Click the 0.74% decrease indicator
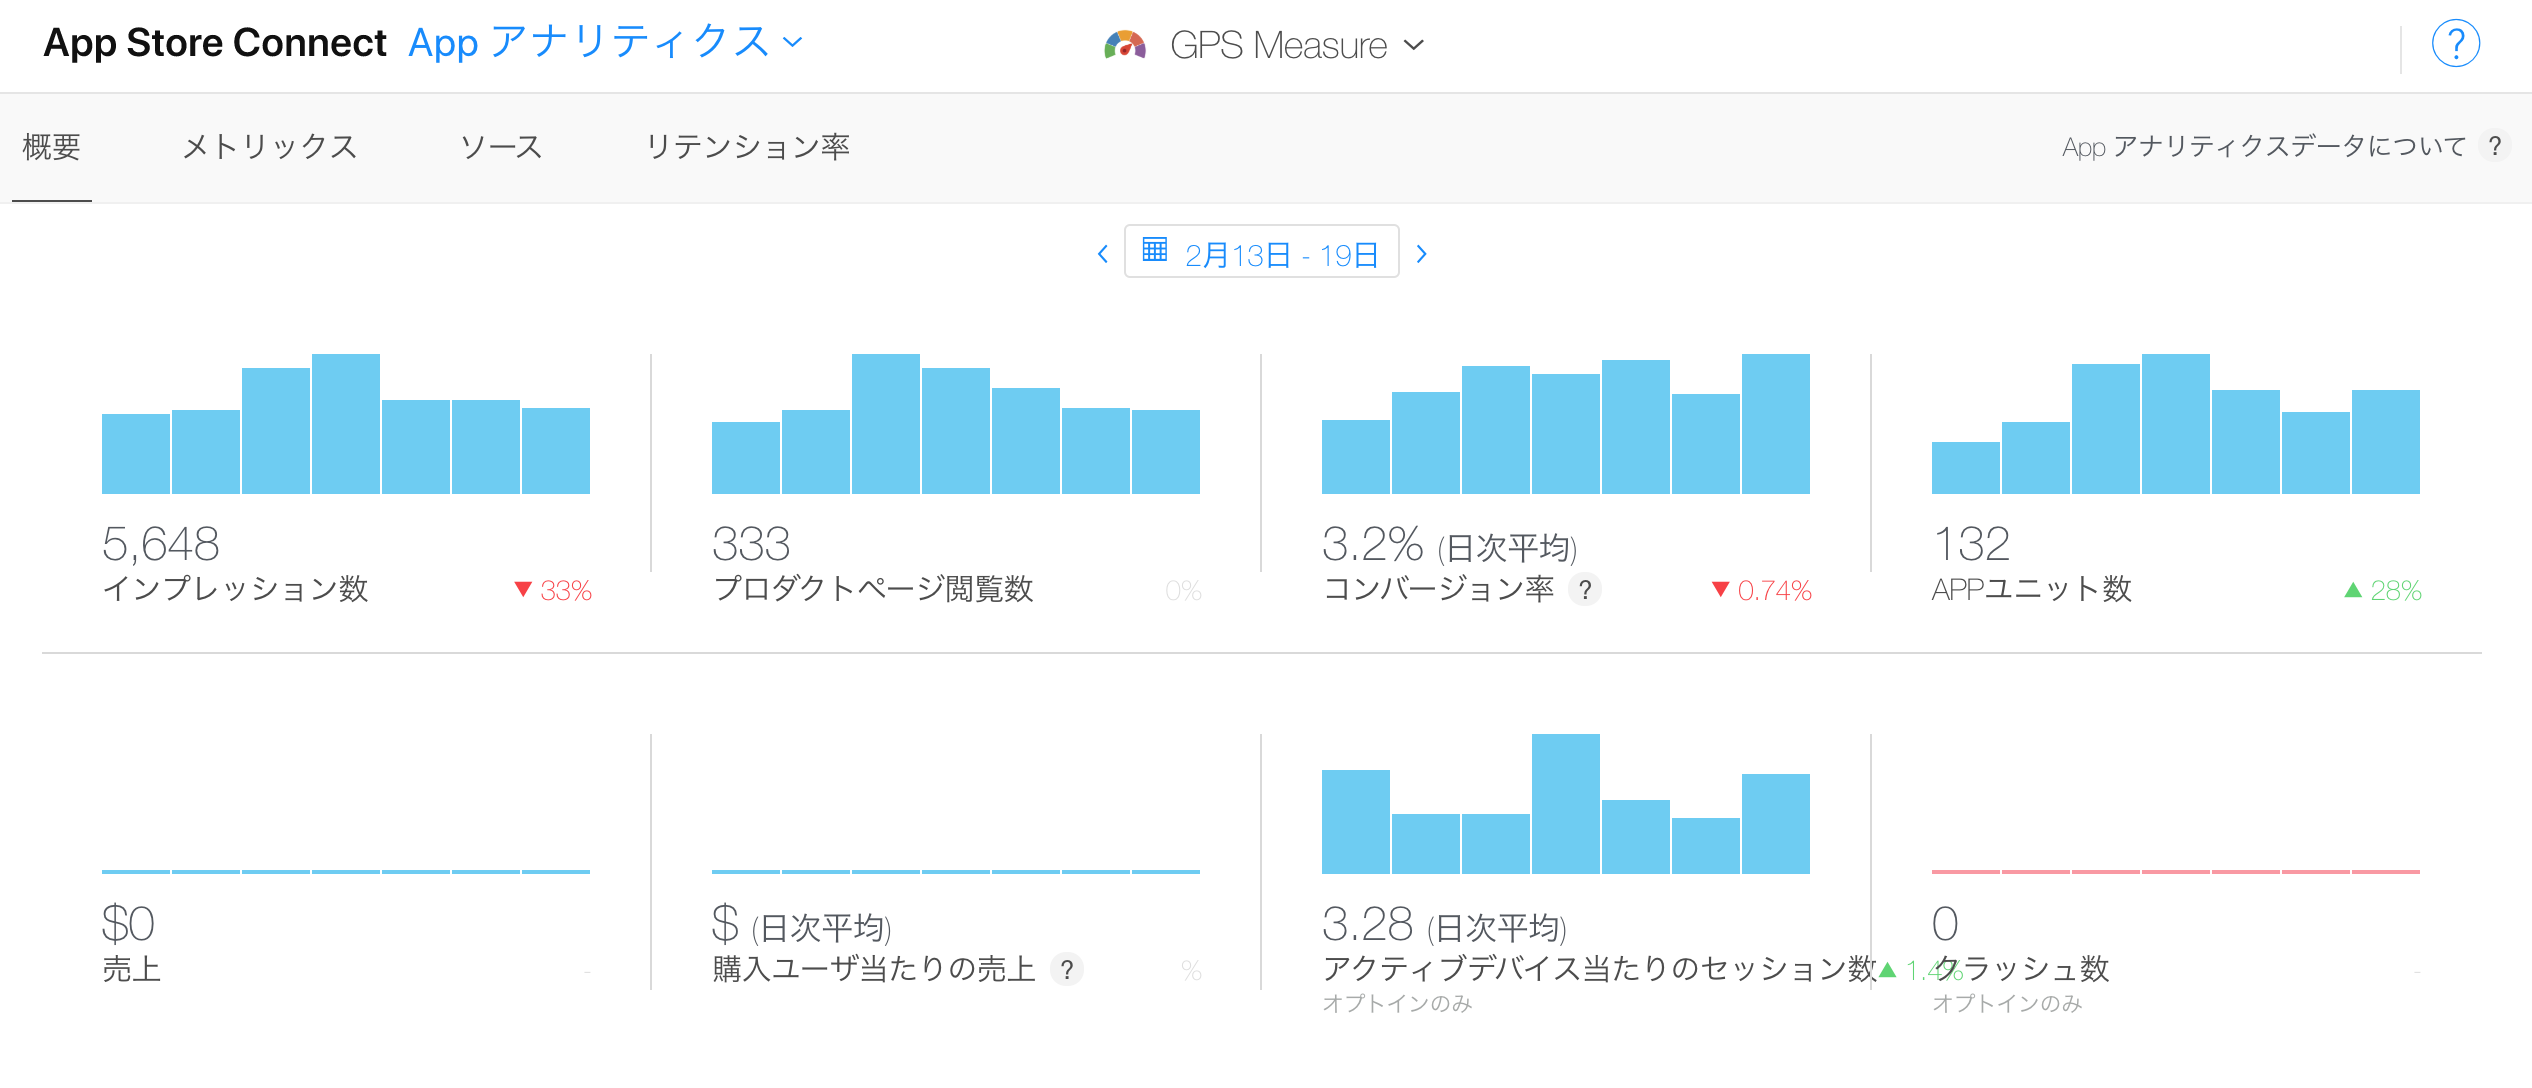Screen dimensions: 2532x1088 pyautogui.click(x=1762, y=591)
